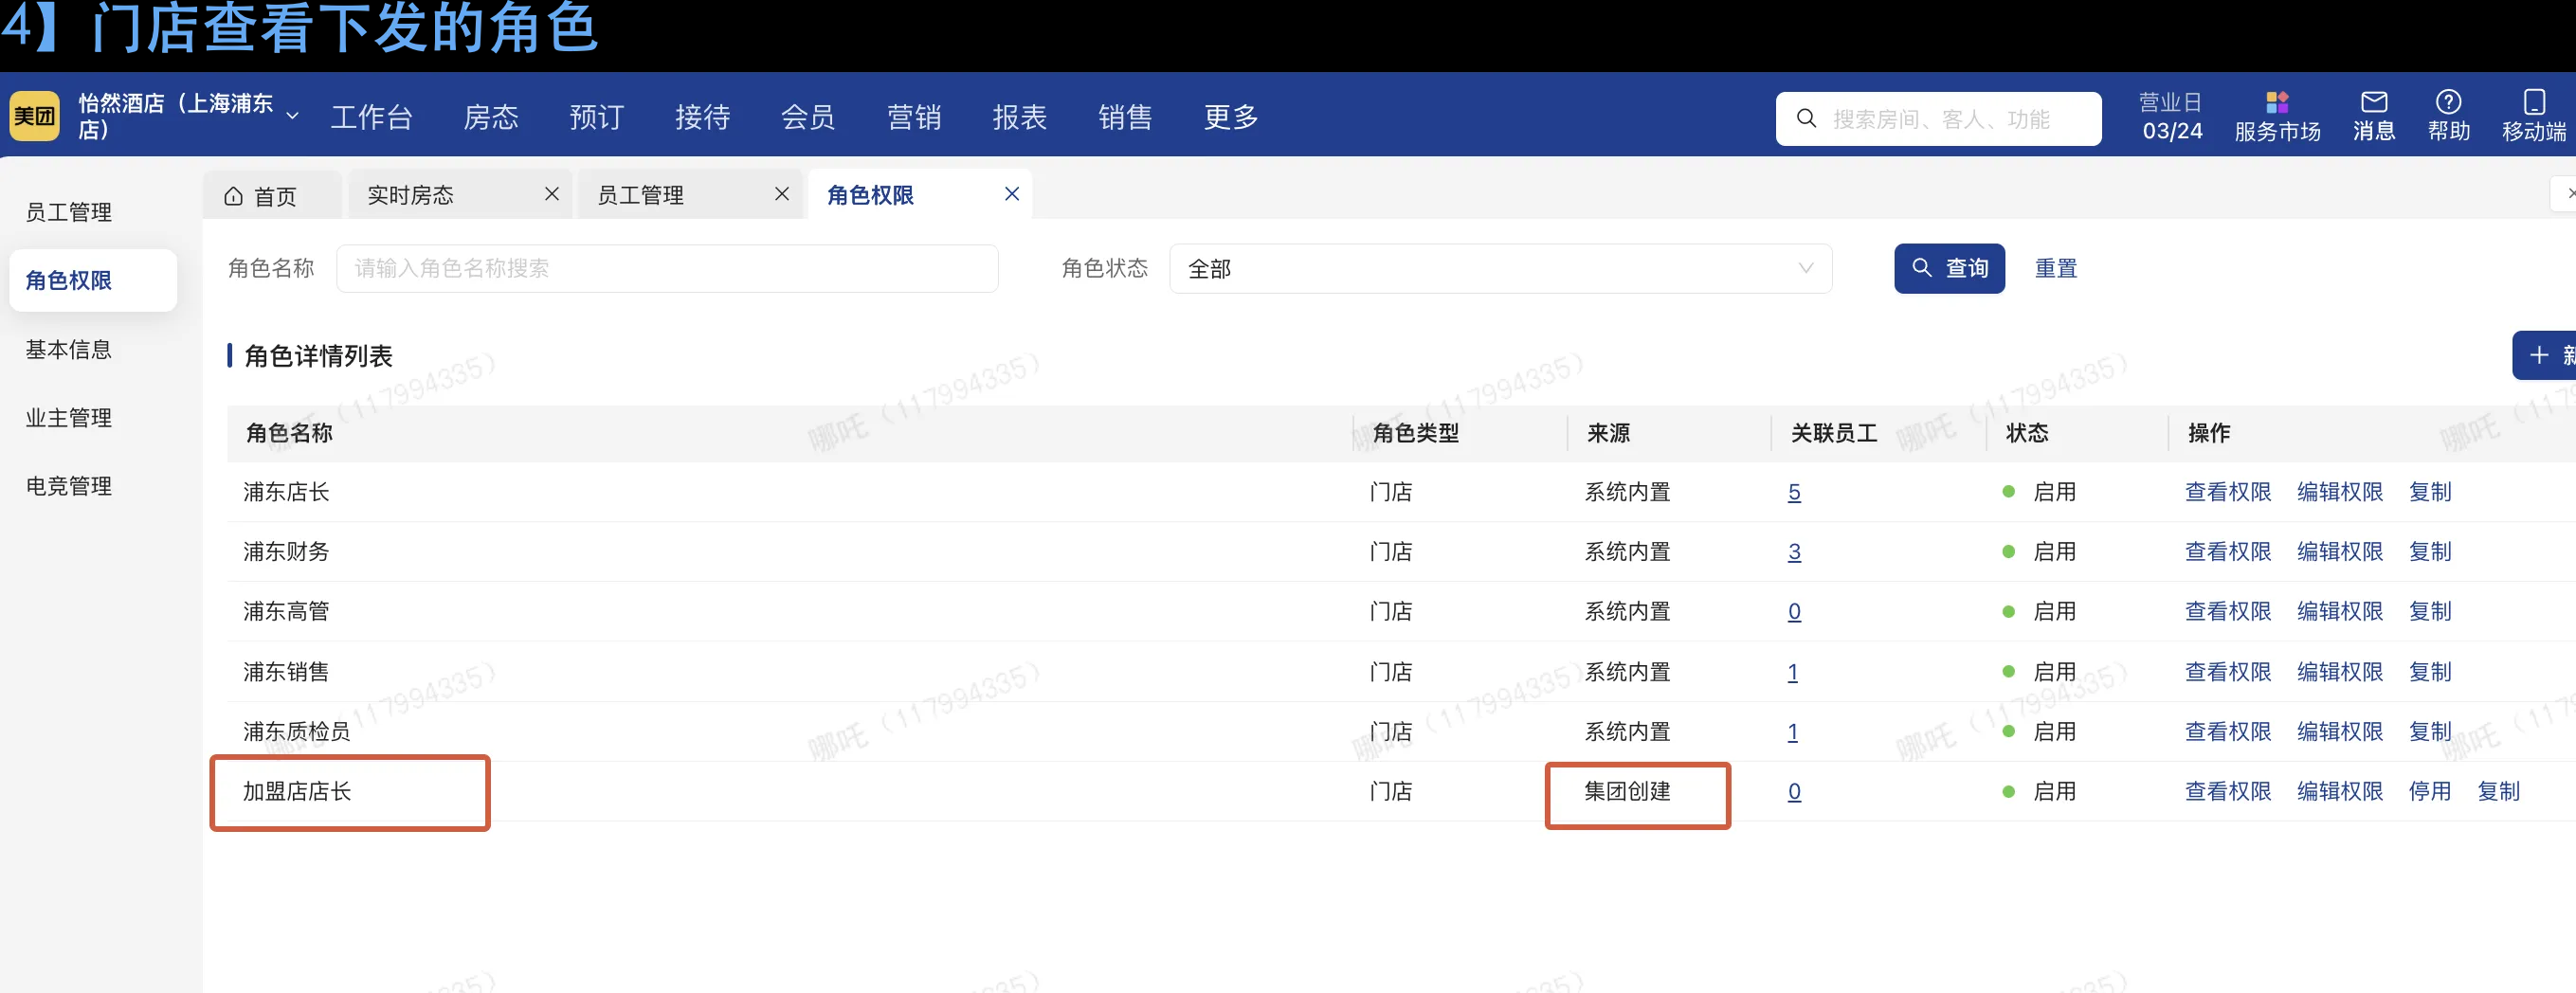
Task: Select the 集团创建 source cell
Action: click(x=1627, y=791)
